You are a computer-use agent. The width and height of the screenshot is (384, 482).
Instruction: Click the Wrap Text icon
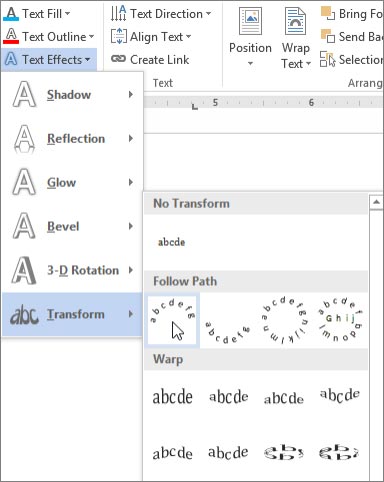pyautogui.click(x=295, y=21)
